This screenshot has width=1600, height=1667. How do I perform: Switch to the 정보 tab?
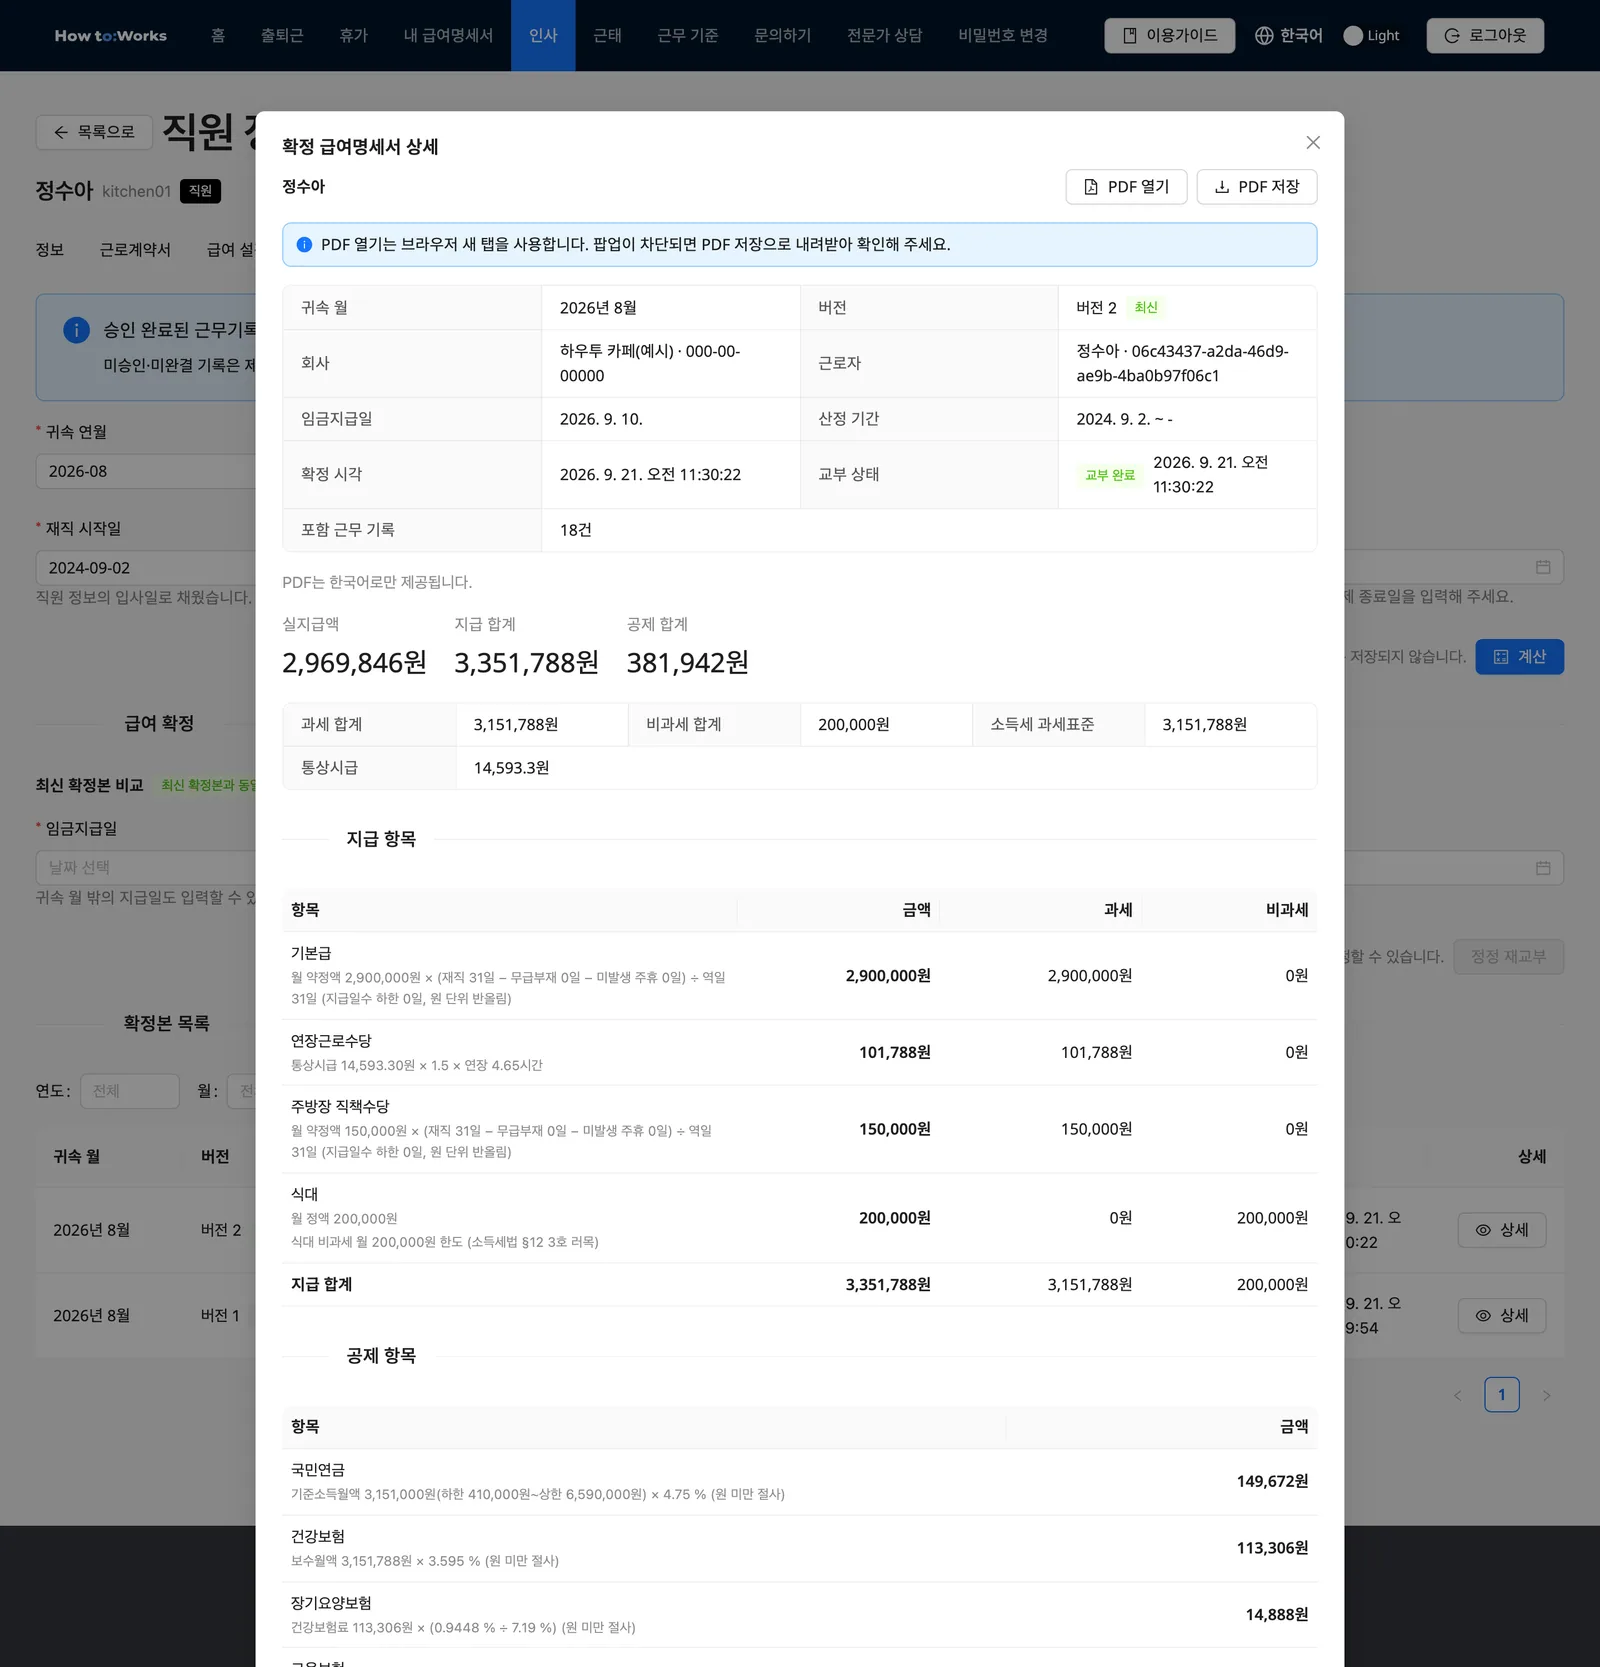[50, 250]
